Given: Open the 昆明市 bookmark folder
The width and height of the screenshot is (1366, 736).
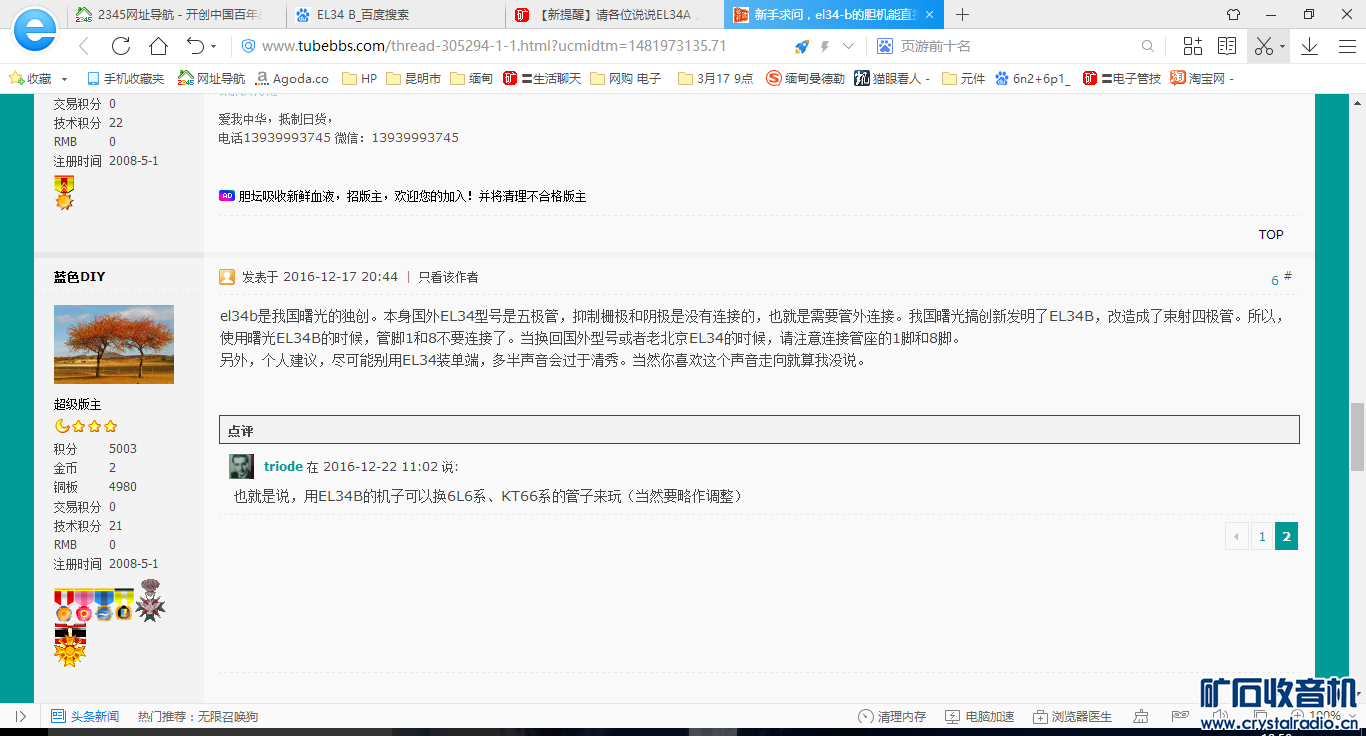Looking at the screenshot, I should 414,78.
